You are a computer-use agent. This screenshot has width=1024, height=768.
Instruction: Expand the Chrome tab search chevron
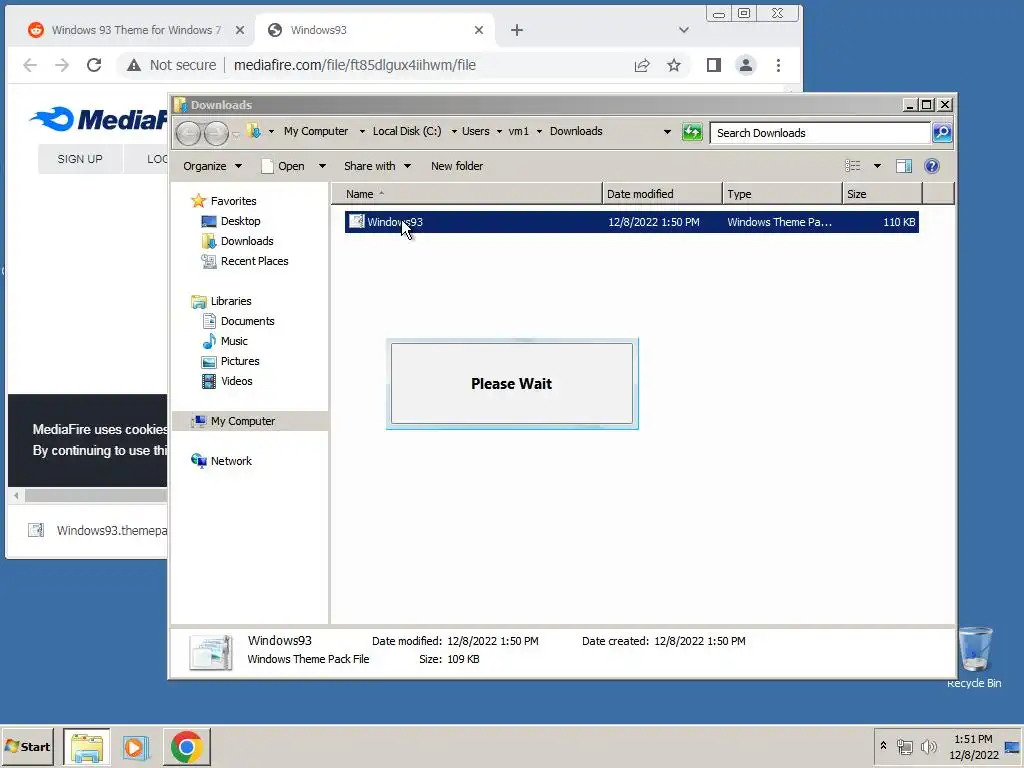683,30
